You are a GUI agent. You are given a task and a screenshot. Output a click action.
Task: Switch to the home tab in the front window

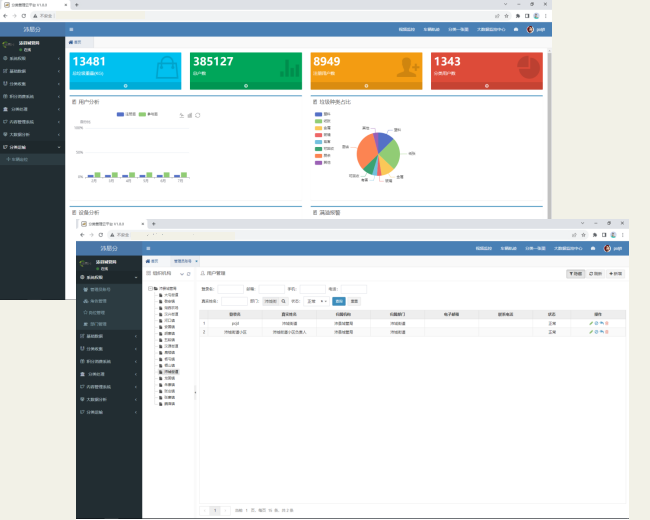pos(154,261)
